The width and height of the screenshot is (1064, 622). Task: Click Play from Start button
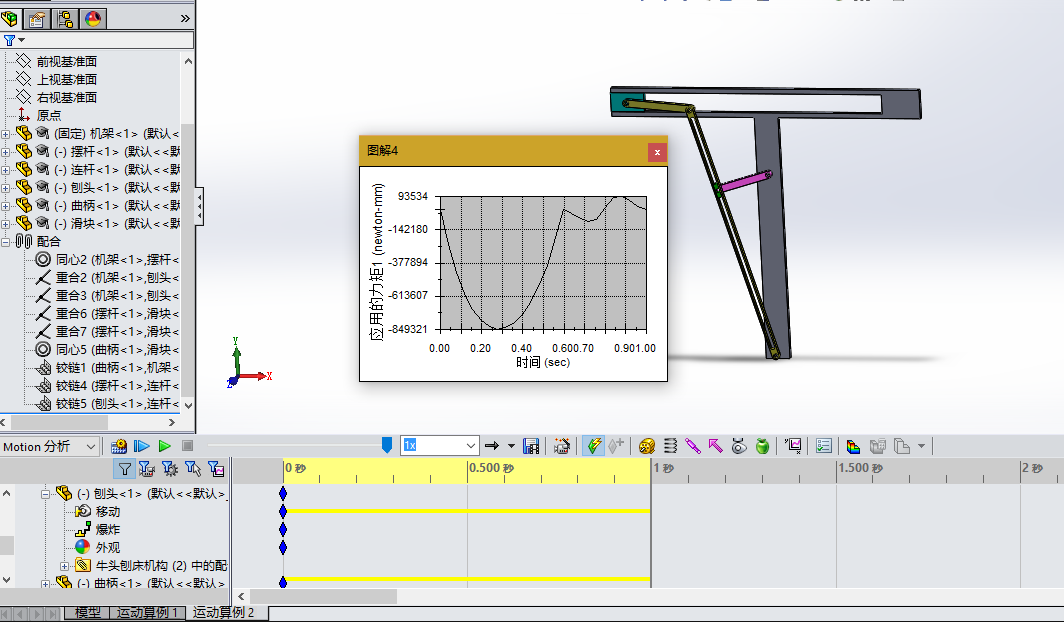142,446
